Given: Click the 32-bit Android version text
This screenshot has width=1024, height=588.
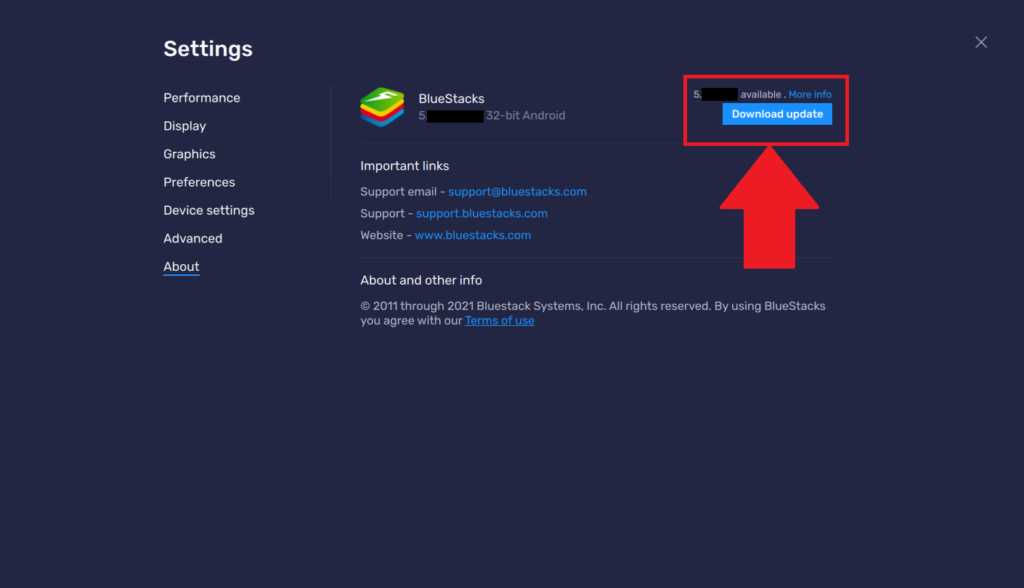Looking at the screenshot, I should tap(526, 116).
